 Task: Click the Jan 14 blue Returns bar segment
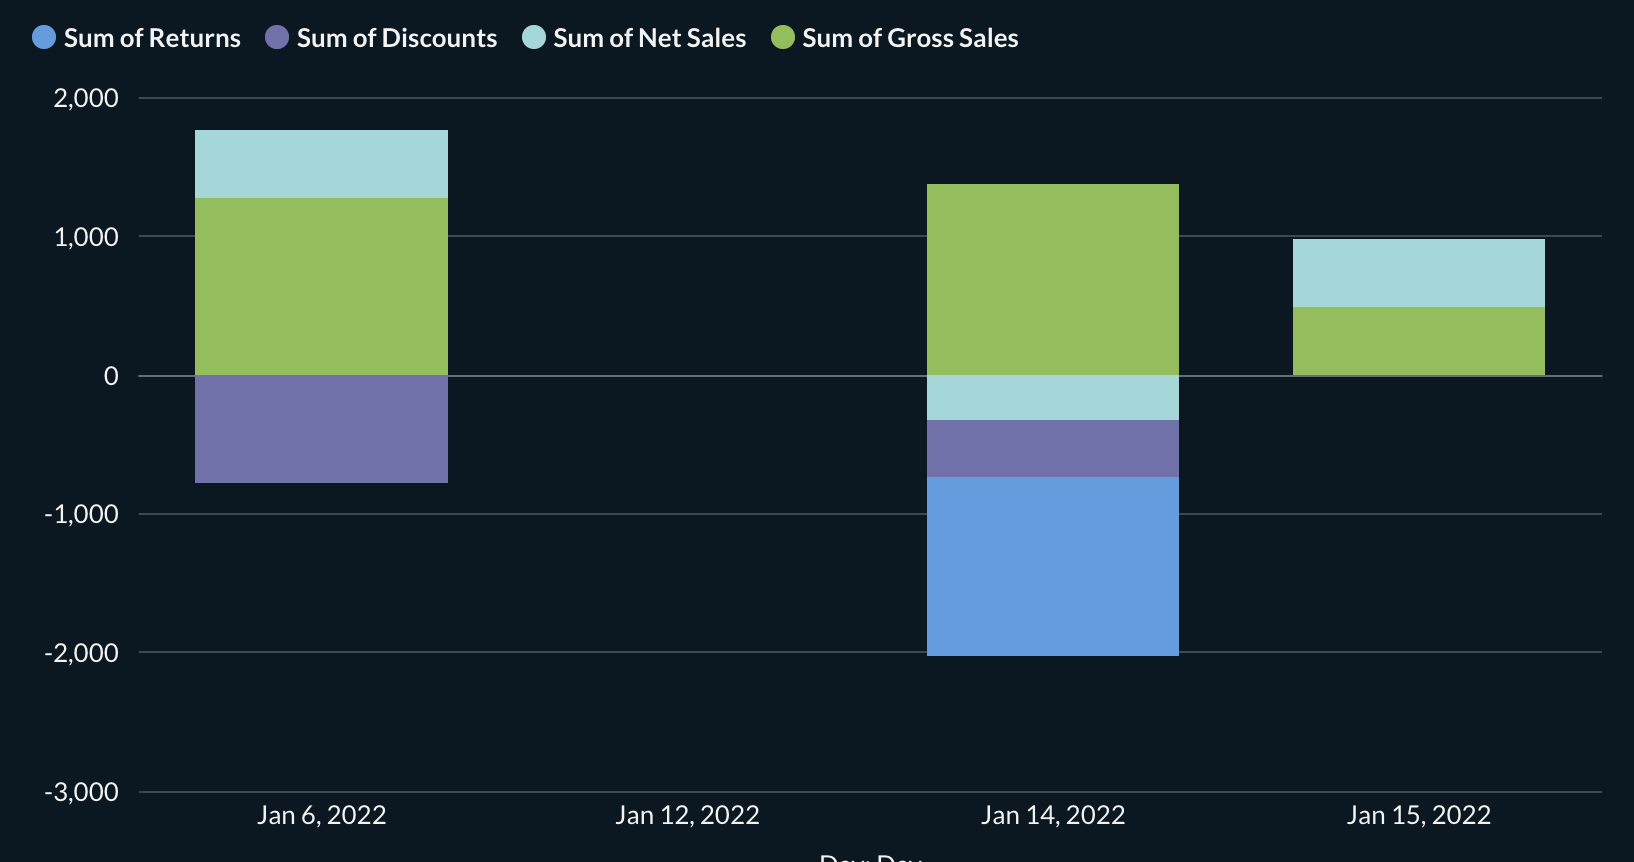[x=1052, y=566]
